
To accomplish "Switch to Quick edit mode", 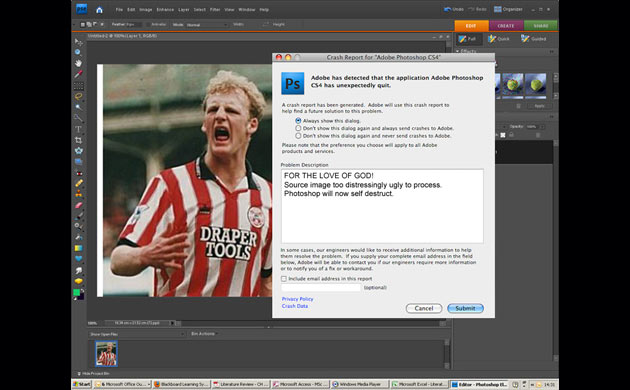I will coord(499,39).
